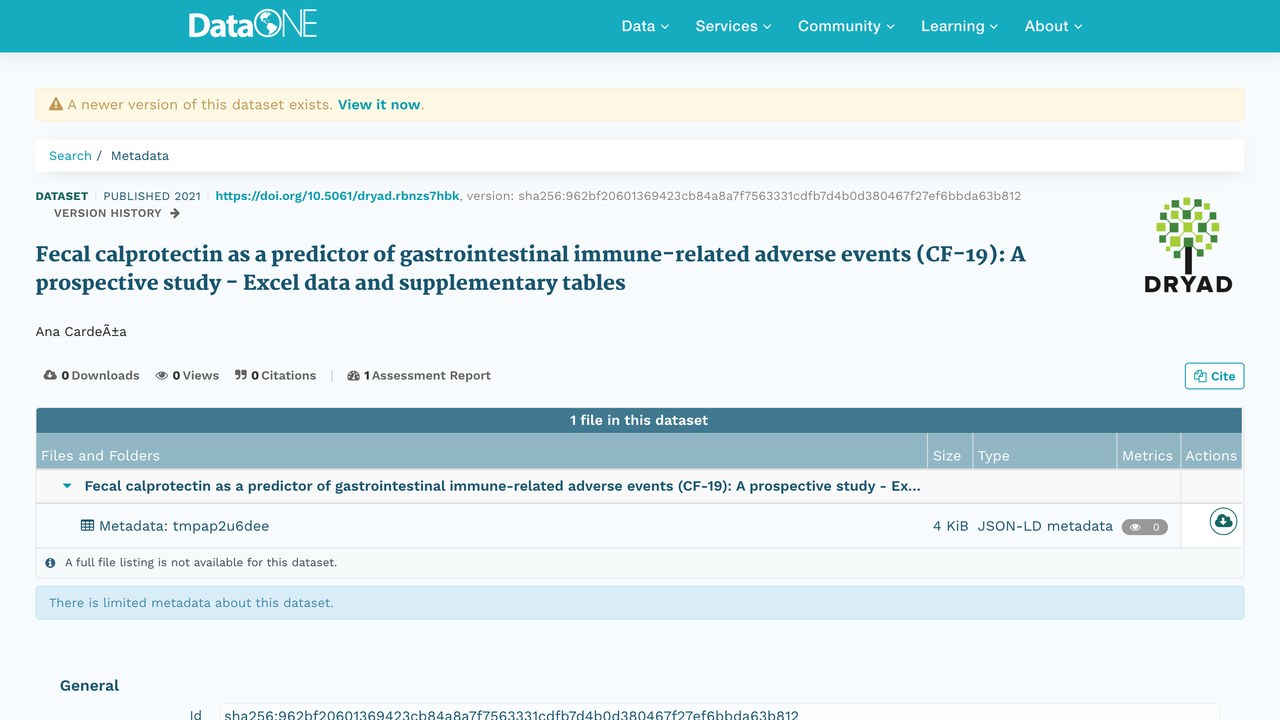Open the dryad DOI link
This screenshot has width=1280, height=720.
click(x=337, y=196)
